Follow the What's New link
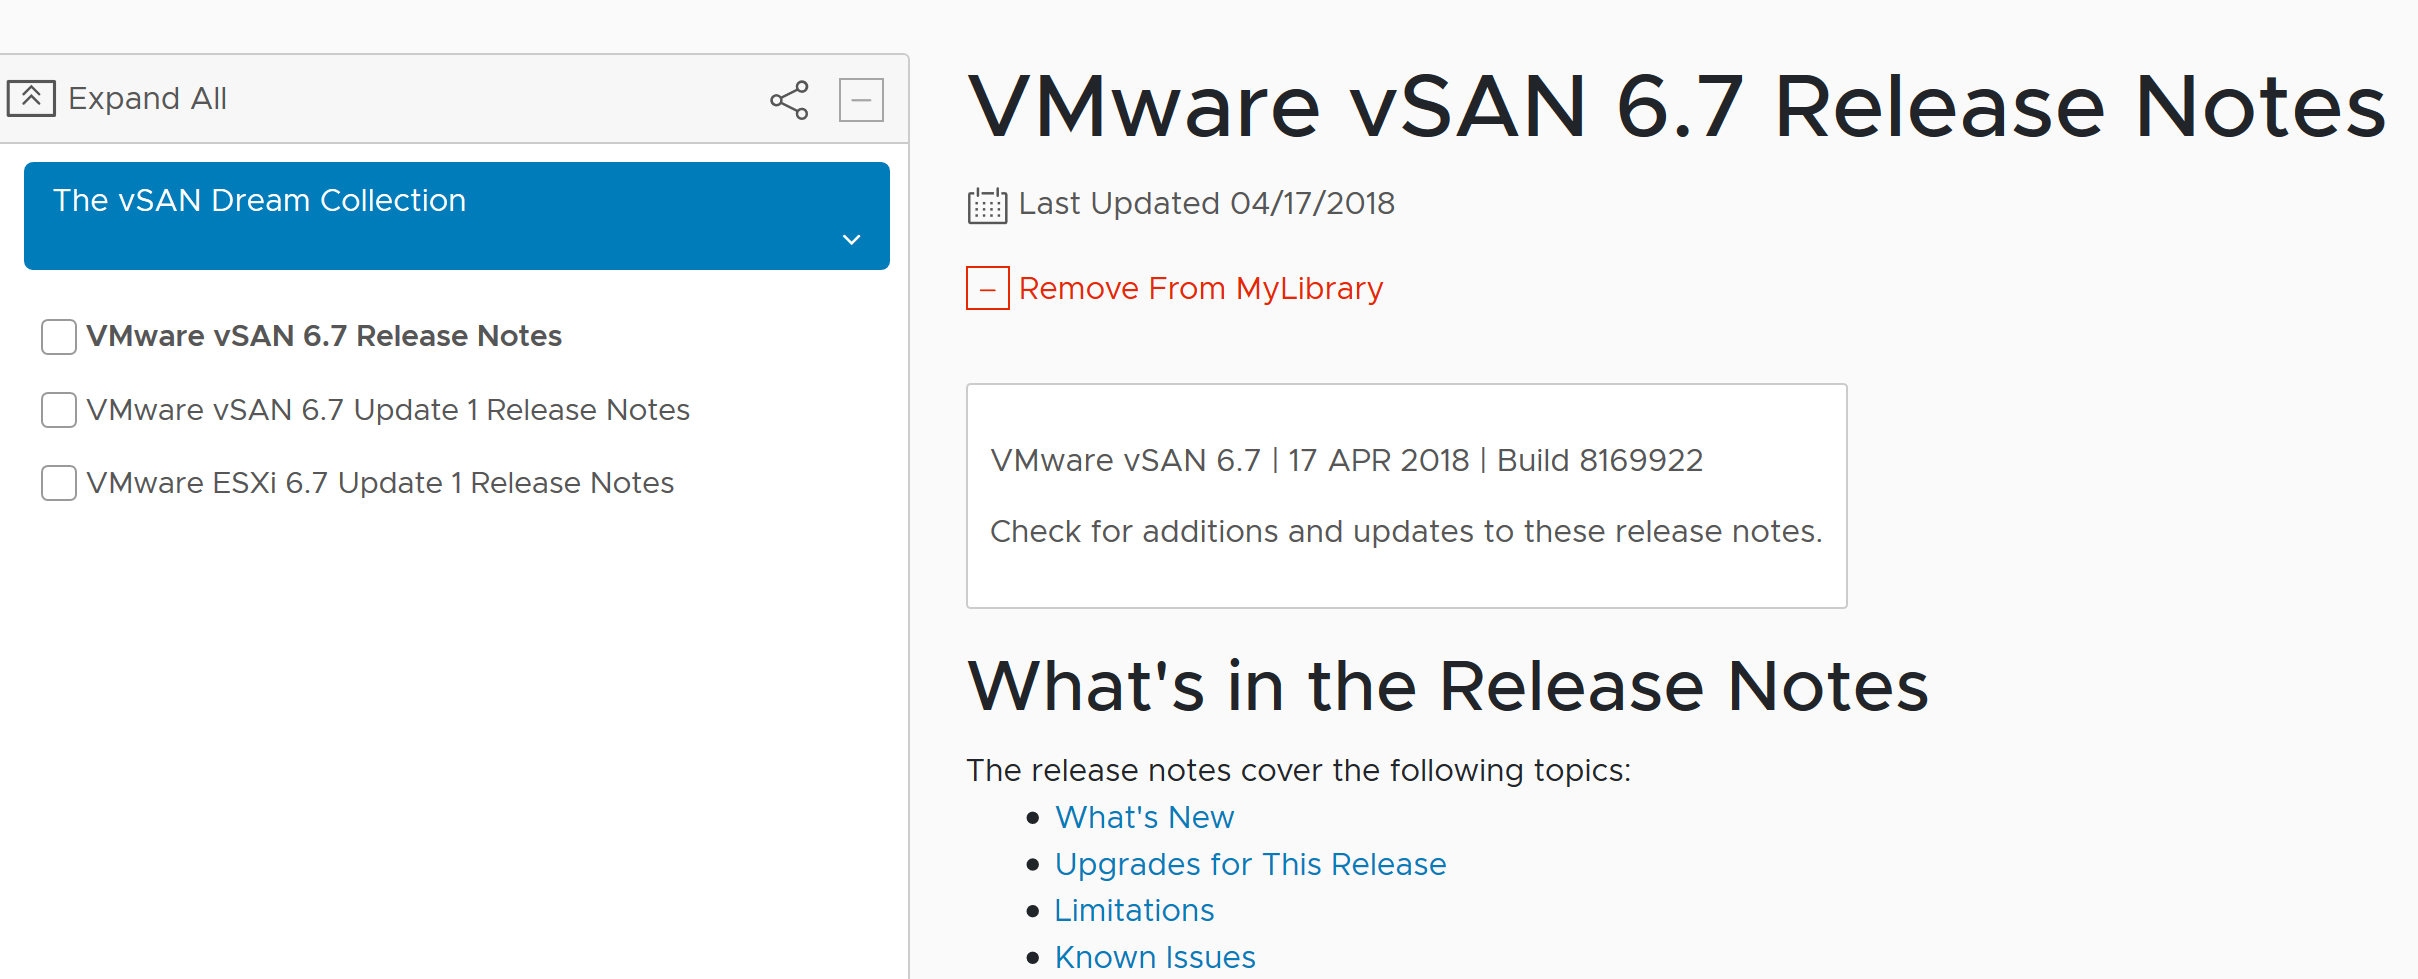Screen dimensions: 2418x979 coord(1145,818)
